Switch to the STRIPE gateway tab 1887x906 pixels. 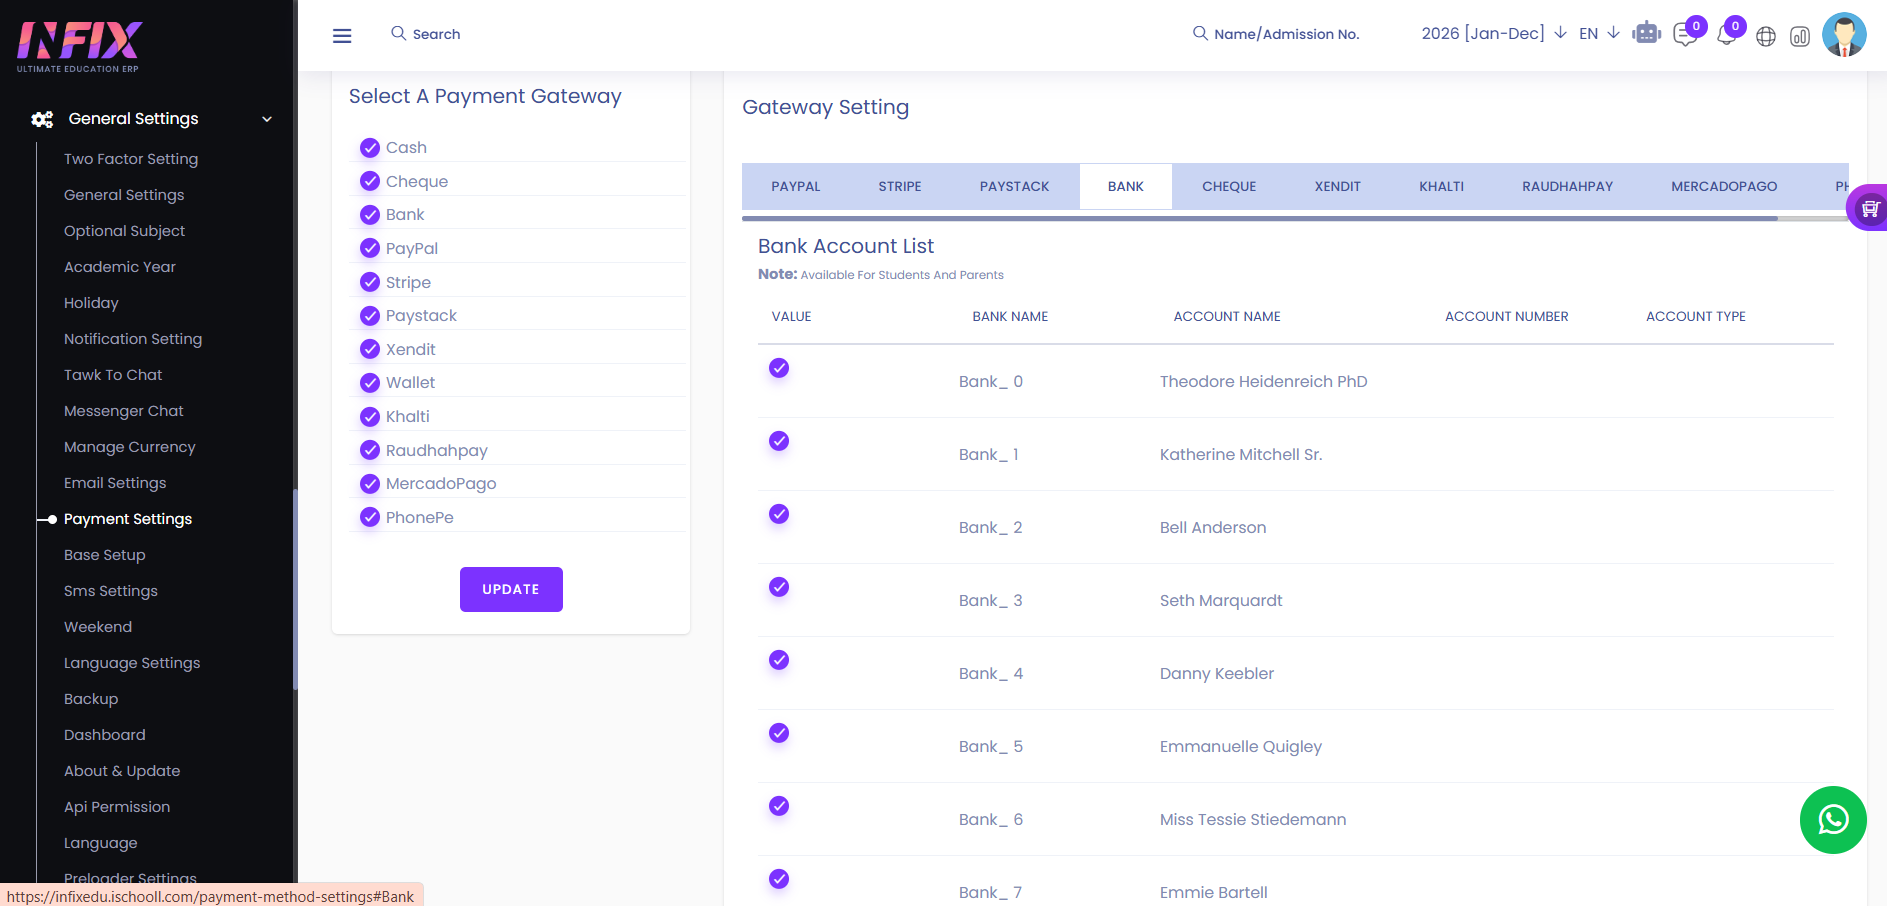click(x=900, y=186)
